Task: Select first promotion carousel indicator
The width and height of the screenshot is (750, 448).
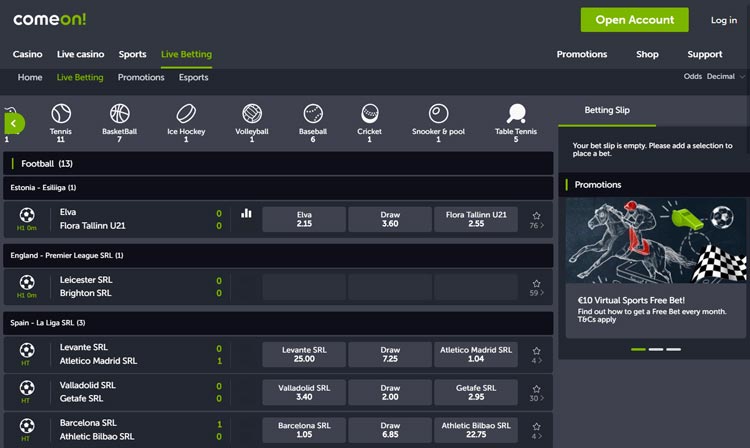Action: 638,350
